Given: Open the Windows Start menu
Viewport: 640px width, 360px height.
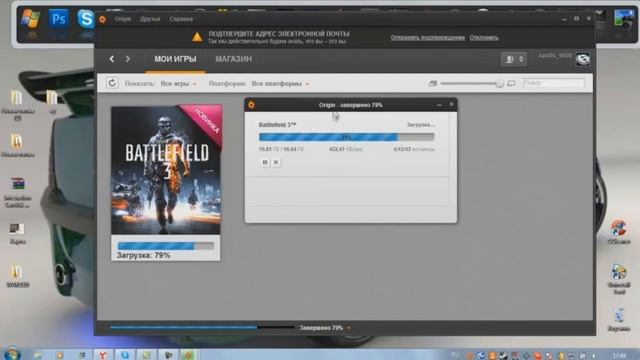Looking at the screenshot, I should (x=12, y=354).
